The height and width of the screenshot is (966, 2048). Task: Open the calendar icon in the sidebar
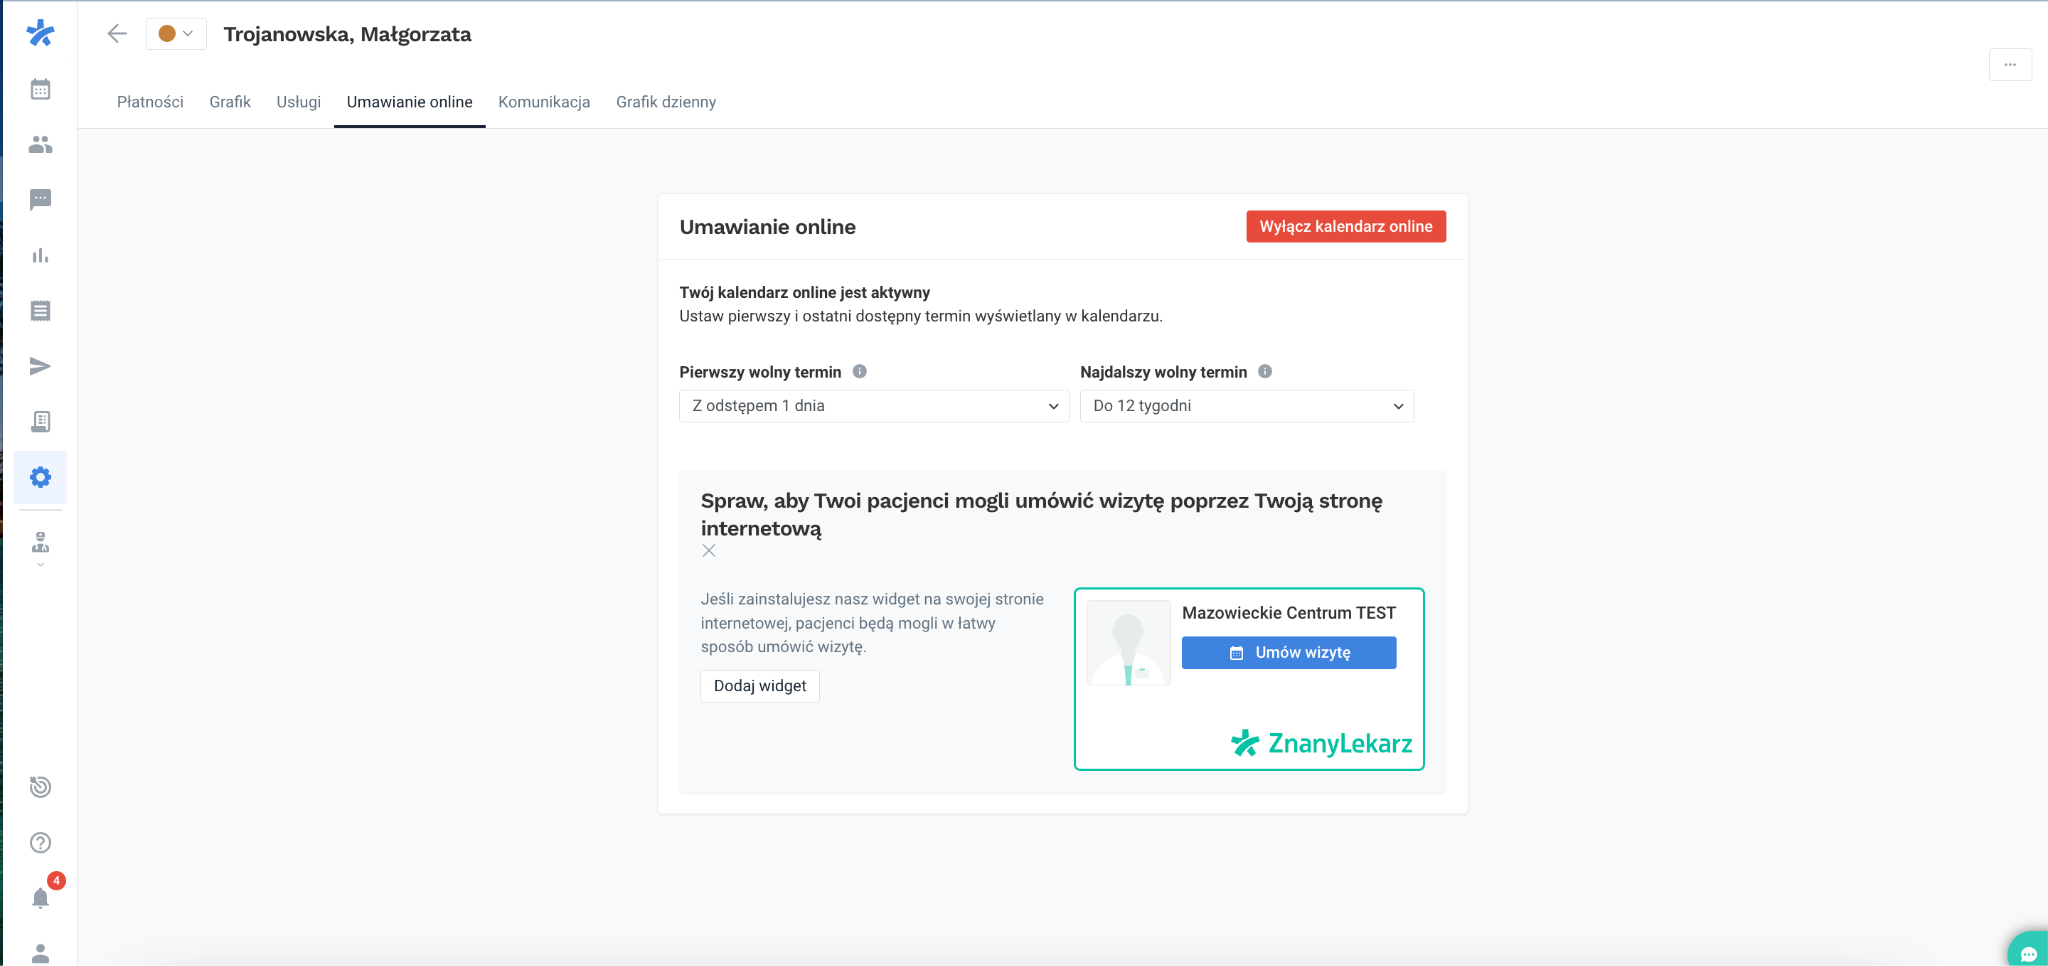tap(40, 88)
